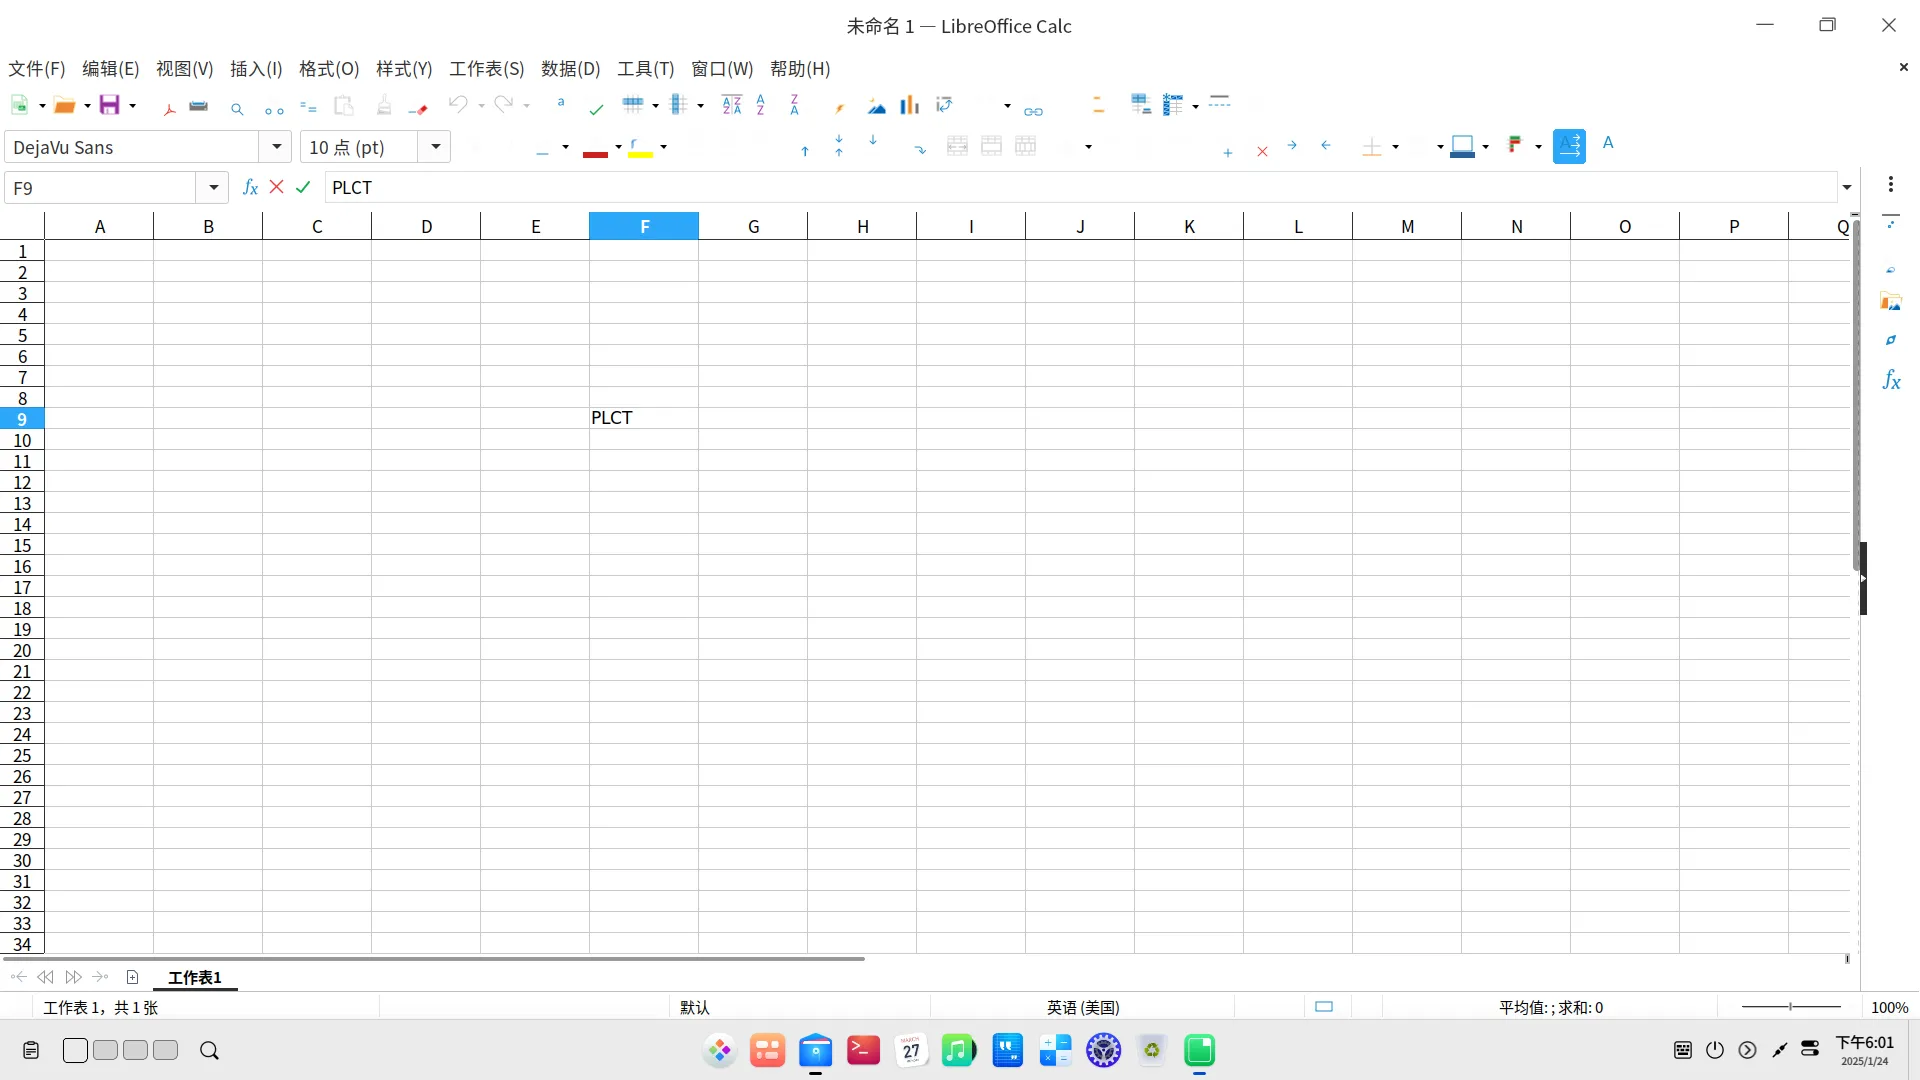Screen dimensions: 1920x1080
Task: Open the 数据(D) menu
Action: coord(570,69)
